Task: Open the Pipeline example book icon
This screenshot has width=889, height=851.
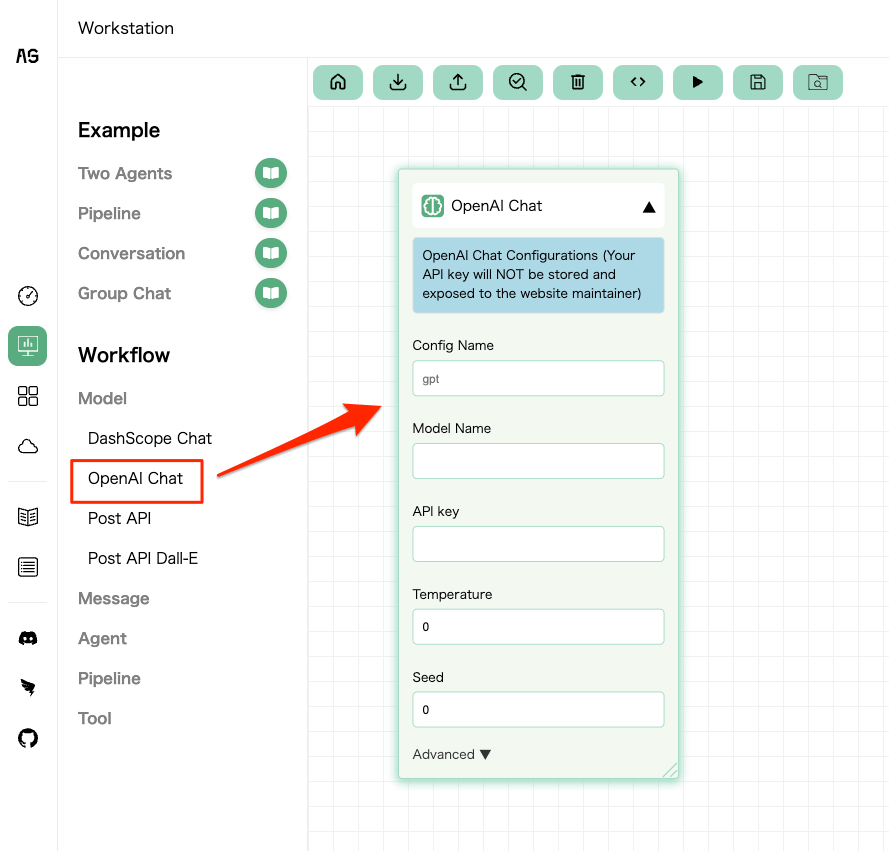Action: coord(271,213)
